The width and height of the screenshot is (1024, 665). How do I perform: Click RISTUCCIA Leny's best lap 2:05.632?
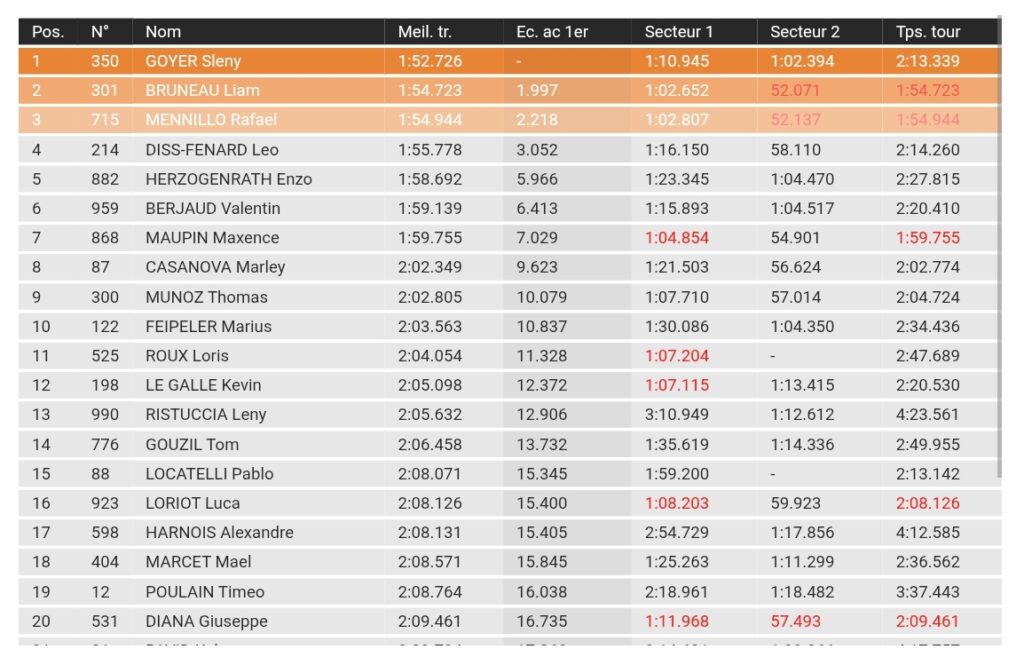pos(430,414)
